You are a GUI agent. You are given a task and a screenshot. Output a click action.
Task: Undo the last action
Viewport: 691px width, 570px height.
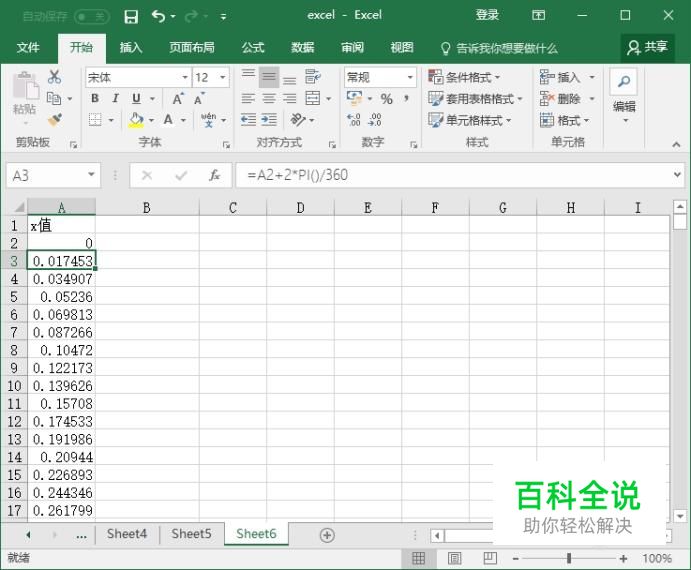[x=158, y=17]
